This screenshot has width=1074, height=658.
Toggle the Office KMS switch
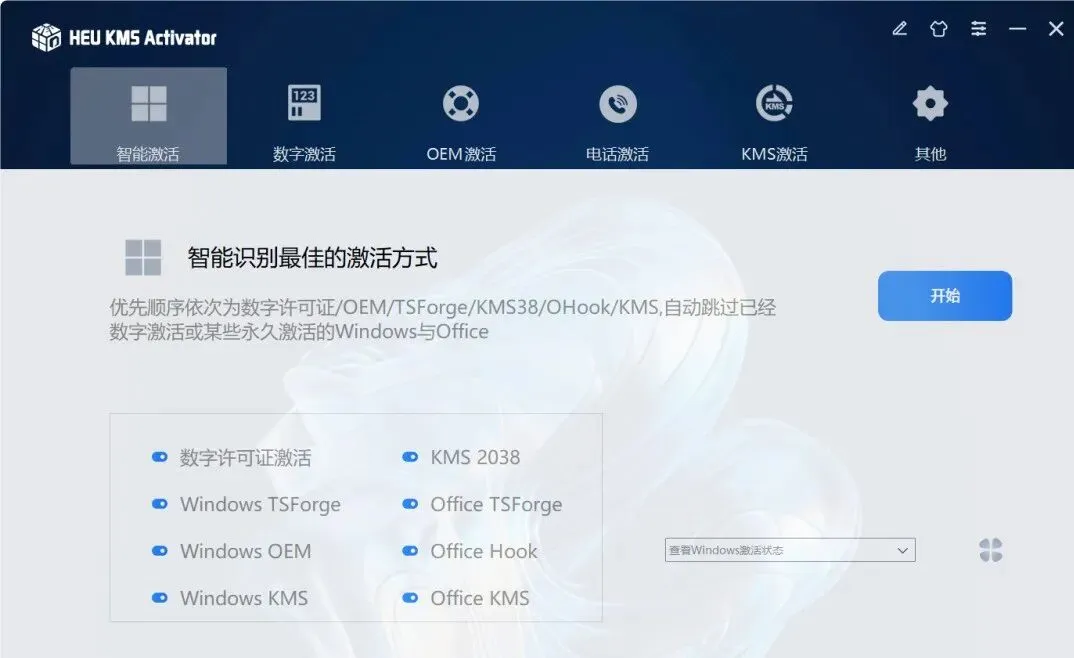pyautogui.click(x=410, y=598)
